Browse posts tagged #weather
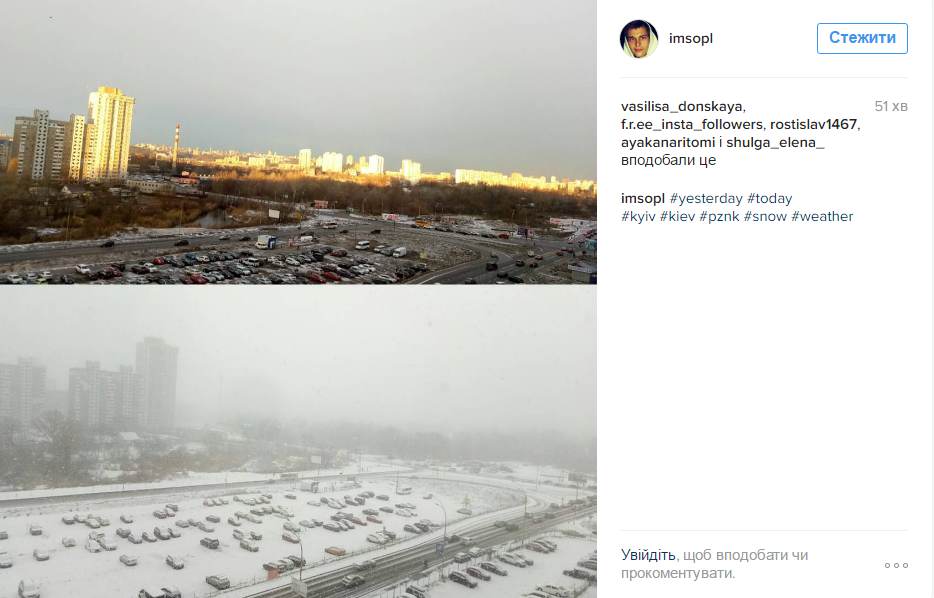The width and height of the screenshot is (934, 598). coord(822,217)
